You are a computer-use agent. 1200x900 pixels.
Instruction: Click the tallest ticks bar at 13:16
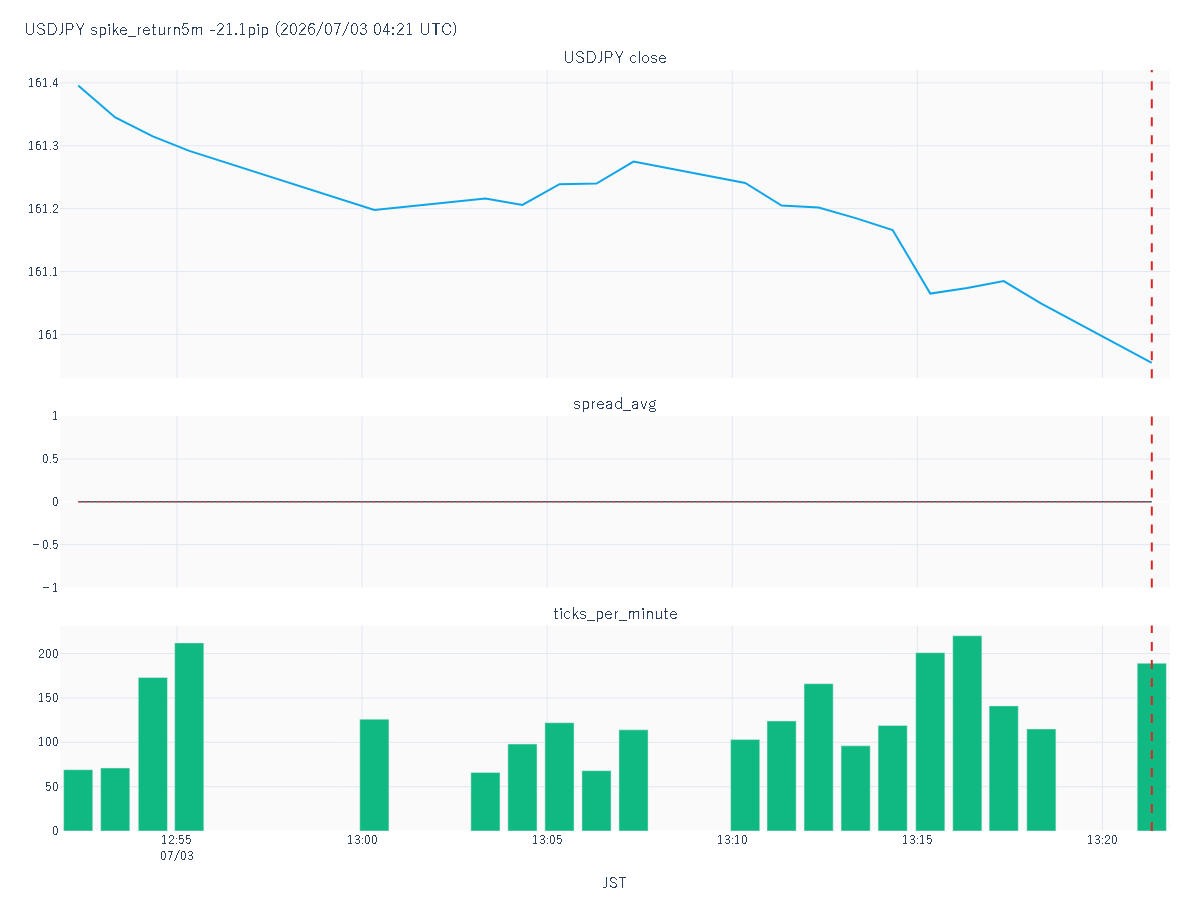(x=967, y=733)
